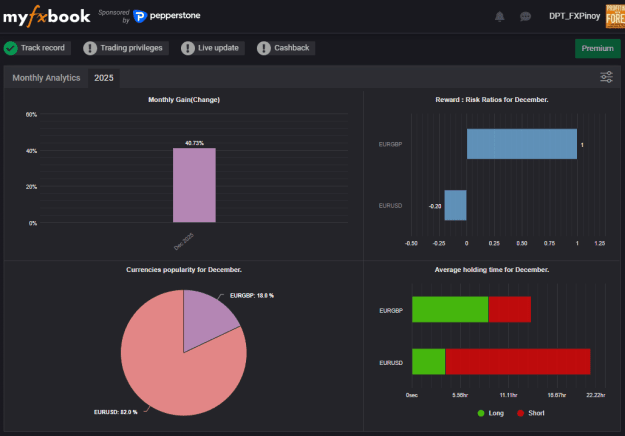The width and height of the screenshot is (625, 436).
Task: Click the Cashback badge label
Action: [x=291, y=48]
